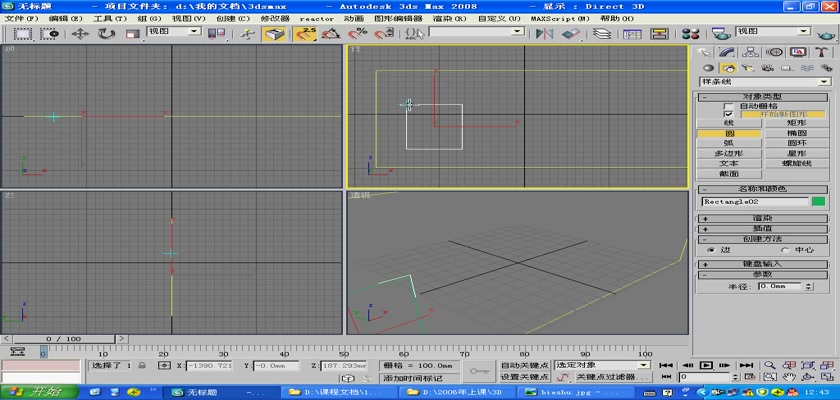This screenshot has width=840, height=400.
Task: Click the 关键点过滤器 key filters button
Action: [x=612, y=377]
